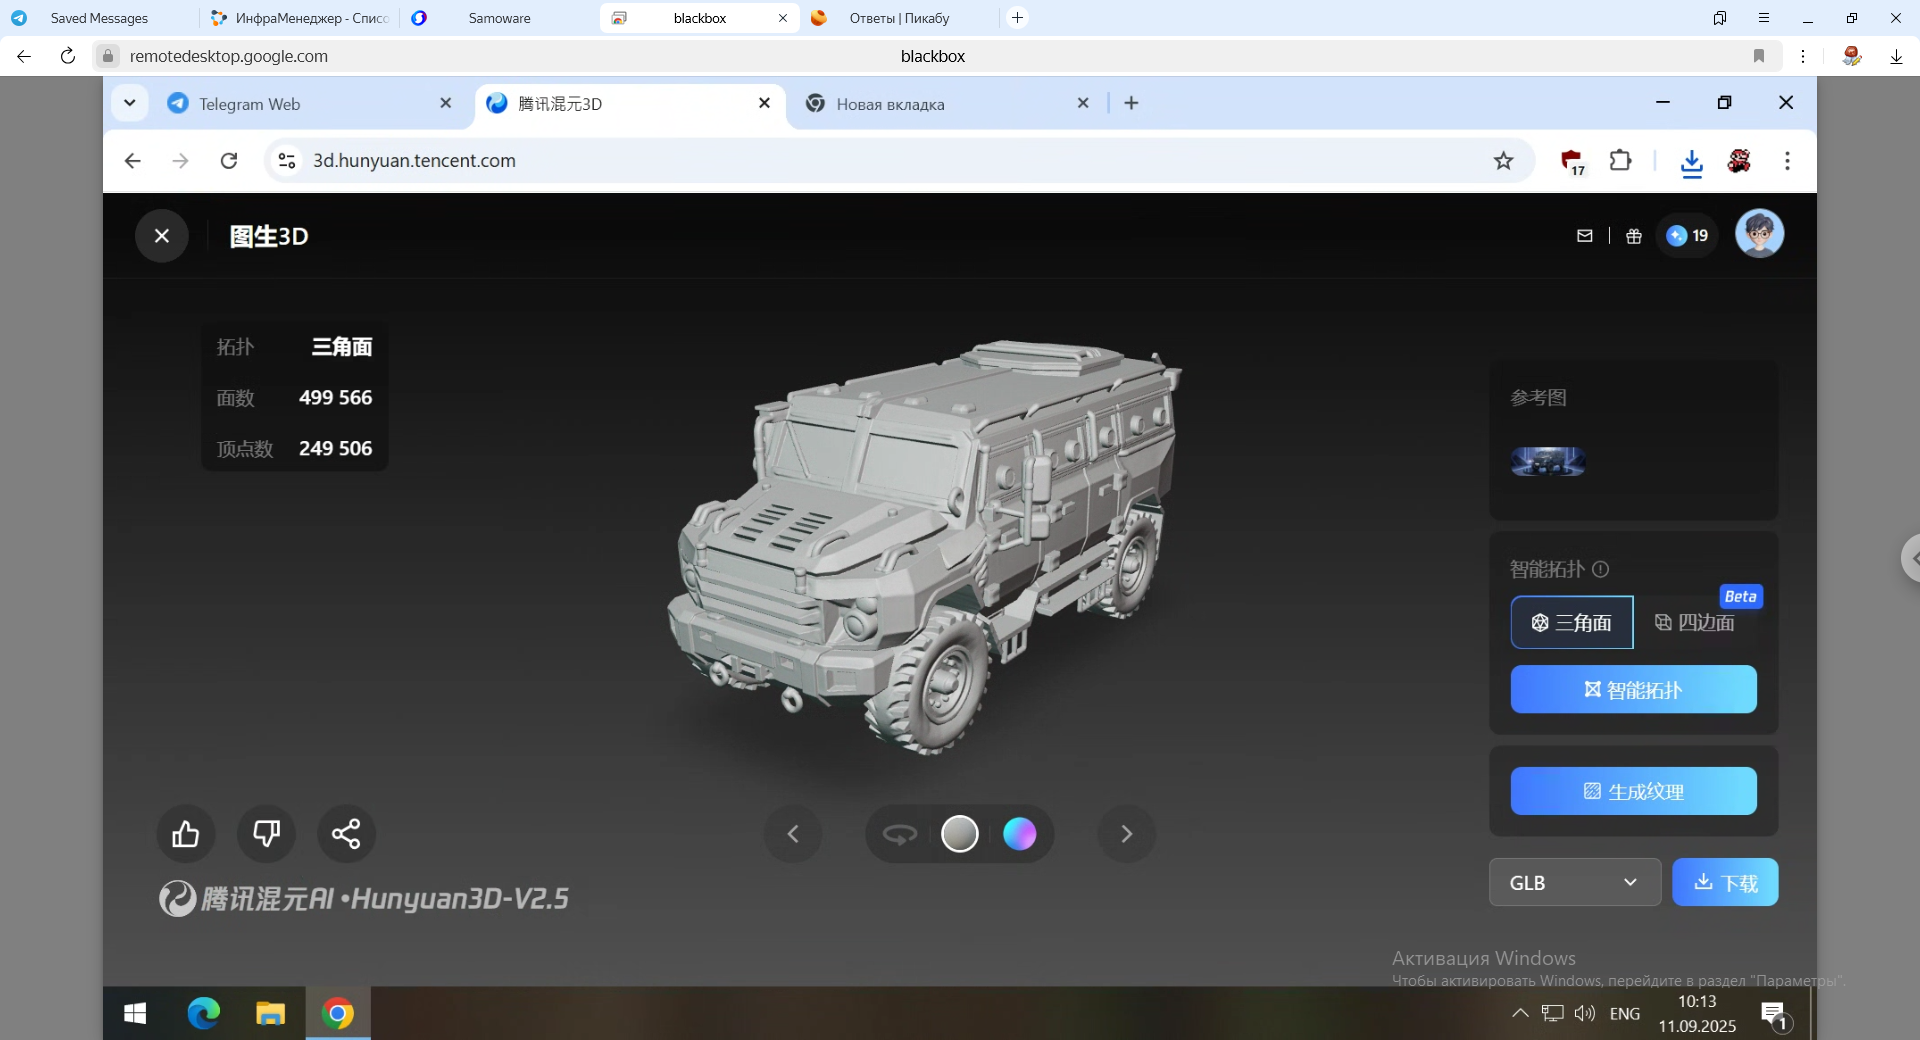The image size is (1920, 1040).
Task: Close the 图生3D viewer with X
Action: (162, 236)
